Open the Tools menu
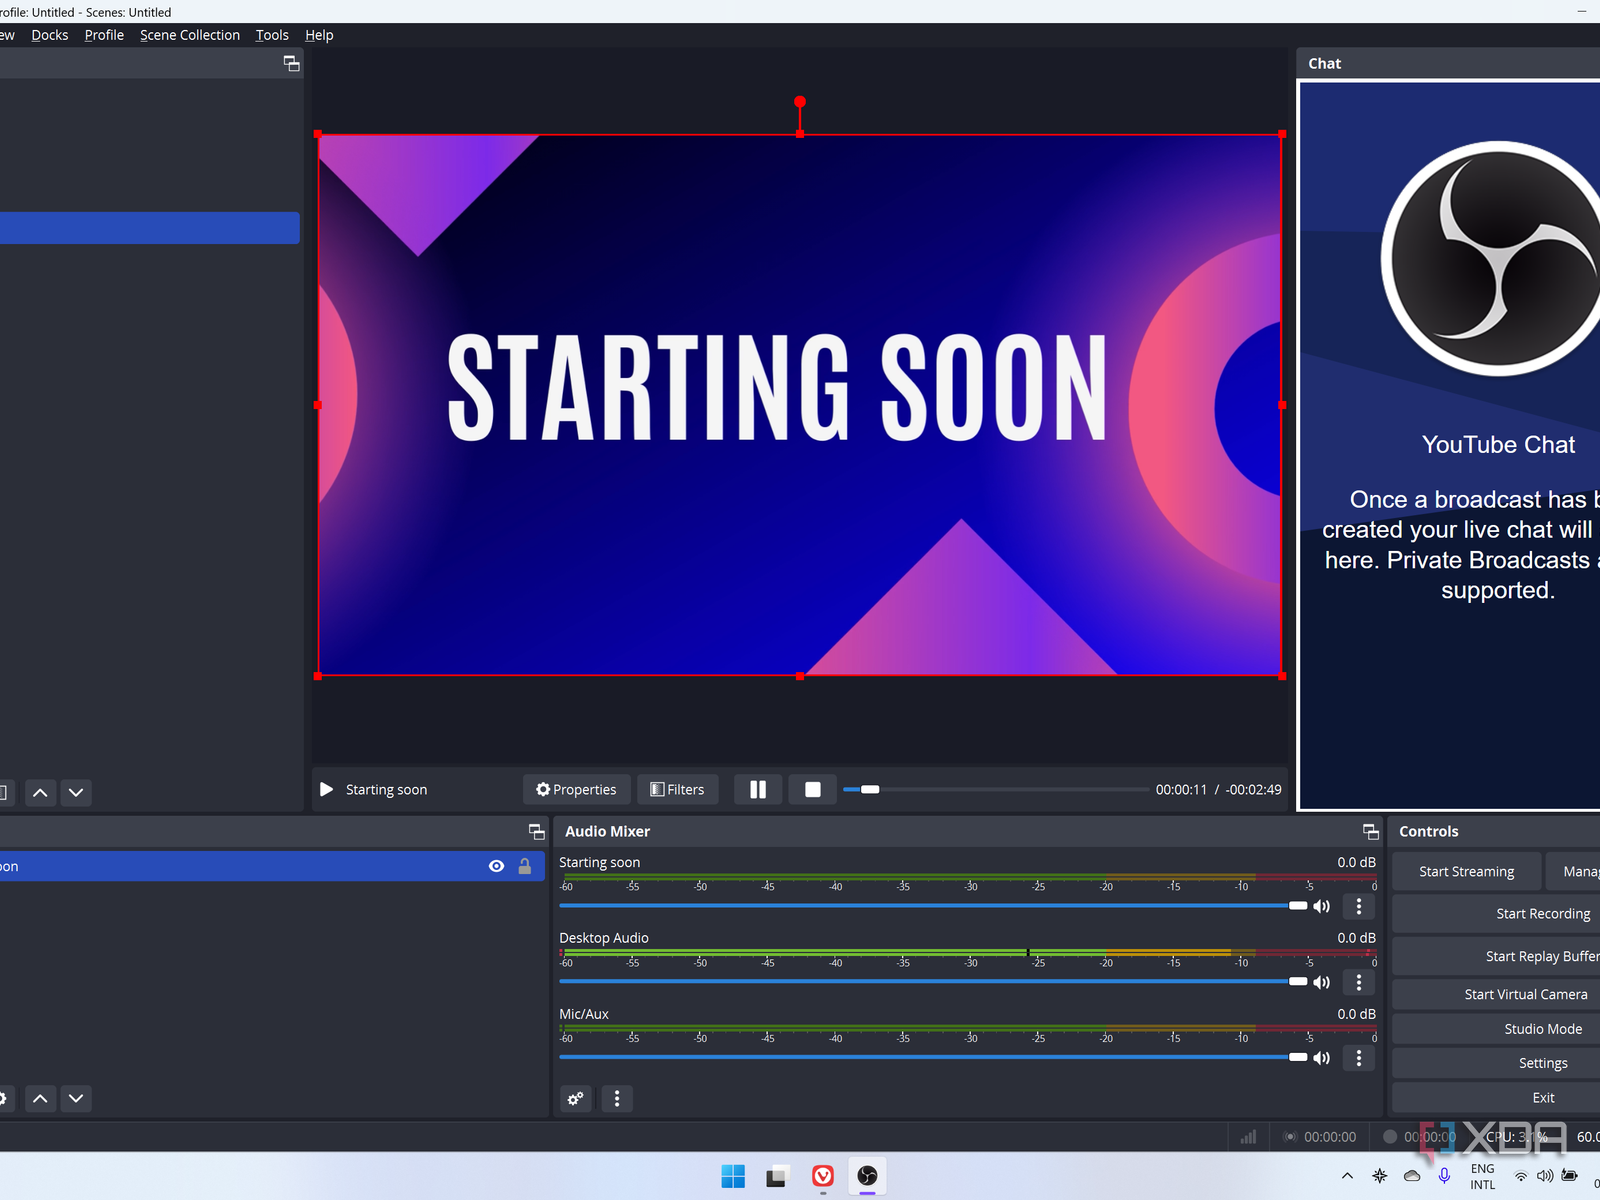The image size is (1600, 1200). (272, 35)
